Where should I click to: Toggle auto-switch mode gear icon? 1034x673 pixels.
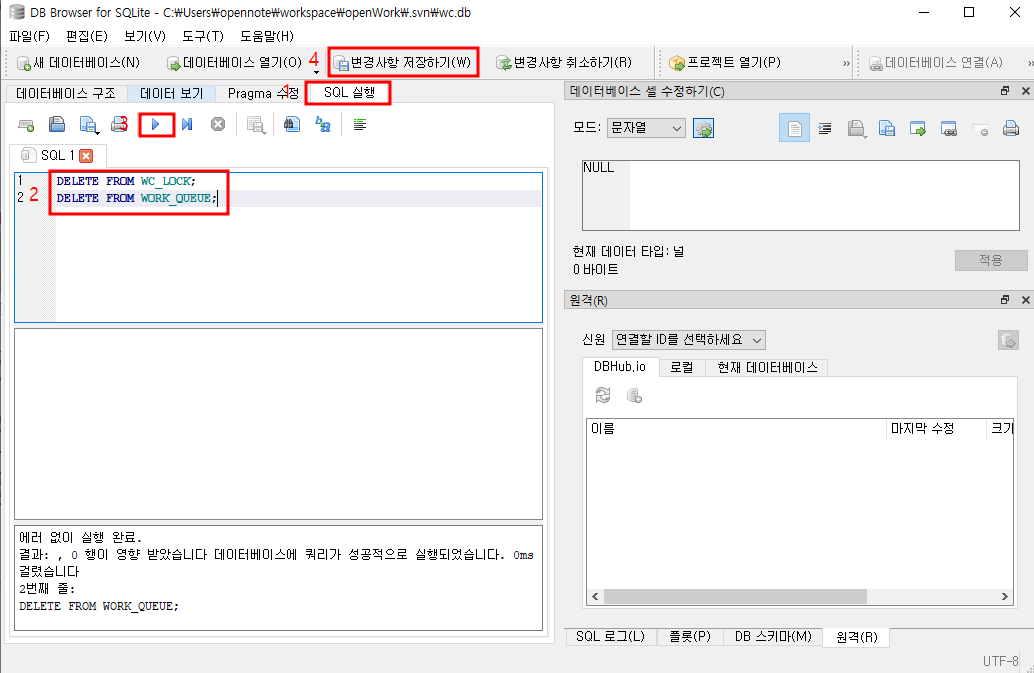[x=704, y=128]
